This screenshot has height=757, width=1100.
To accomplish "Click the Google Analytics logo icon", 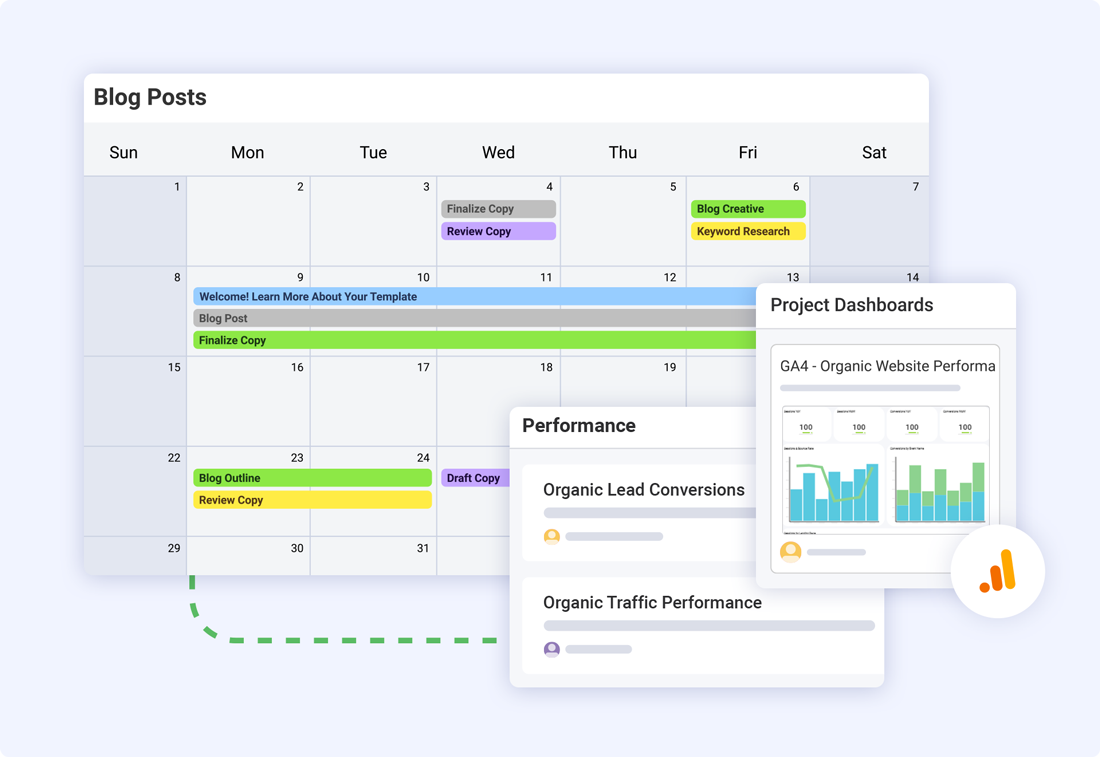I will point(997,571).
